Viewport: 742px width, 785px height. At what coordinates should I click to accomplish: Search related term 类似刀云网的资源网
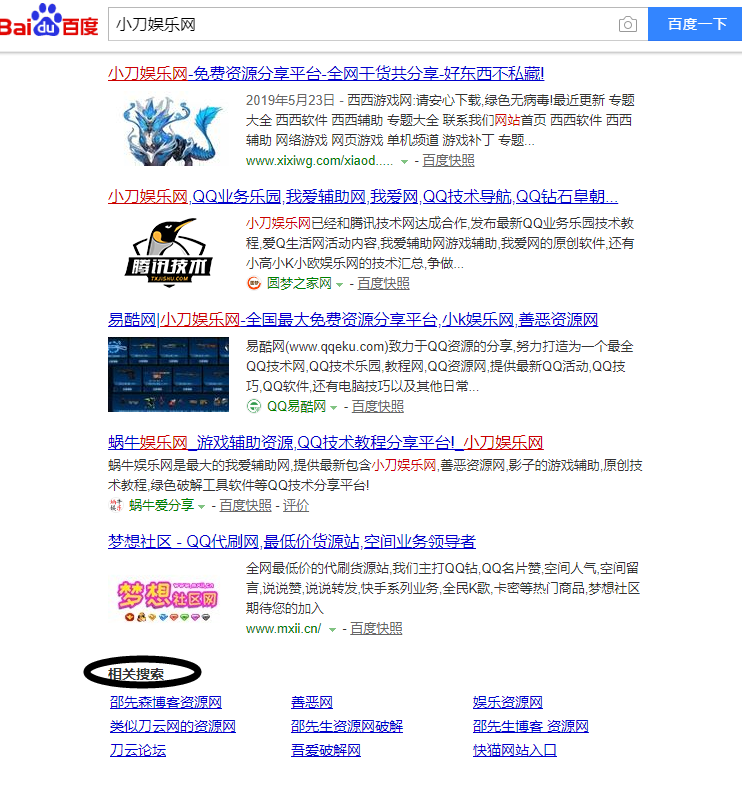(x=173, y=726)
